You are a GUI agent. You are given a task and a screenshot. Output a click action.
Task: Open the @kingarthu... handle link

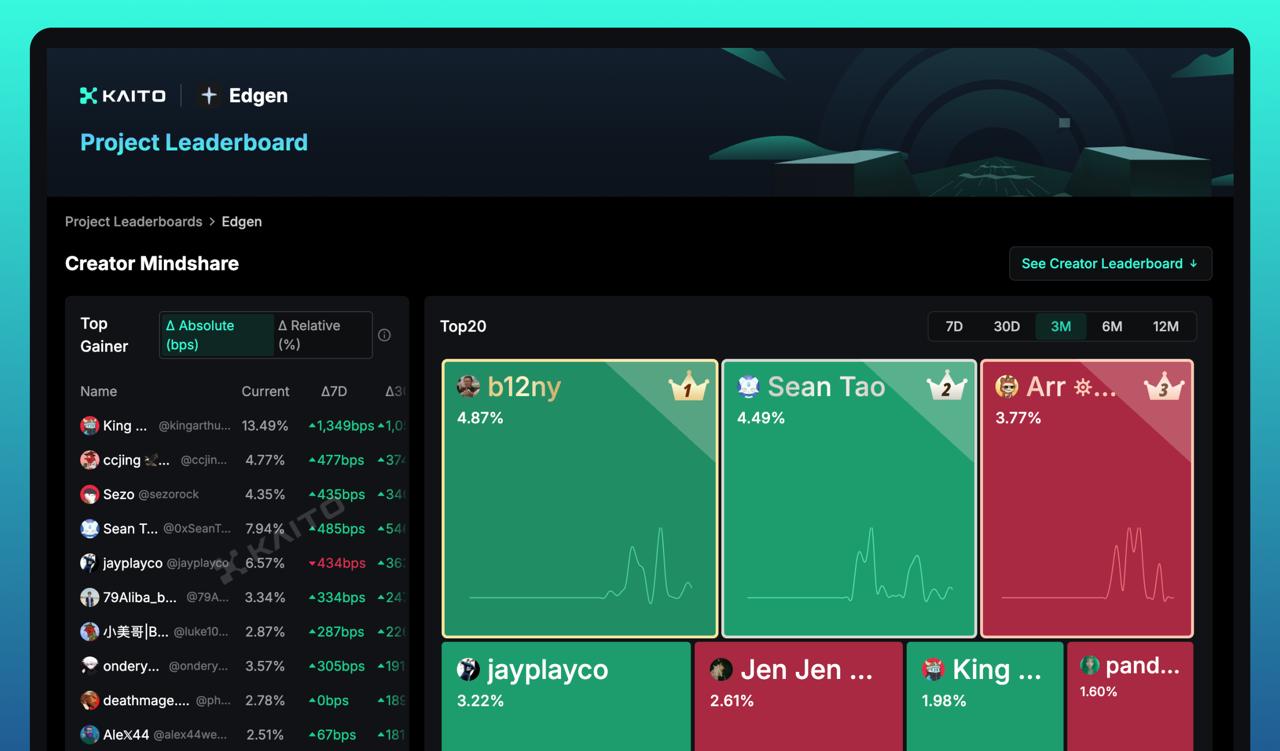(x=194, y=426)
